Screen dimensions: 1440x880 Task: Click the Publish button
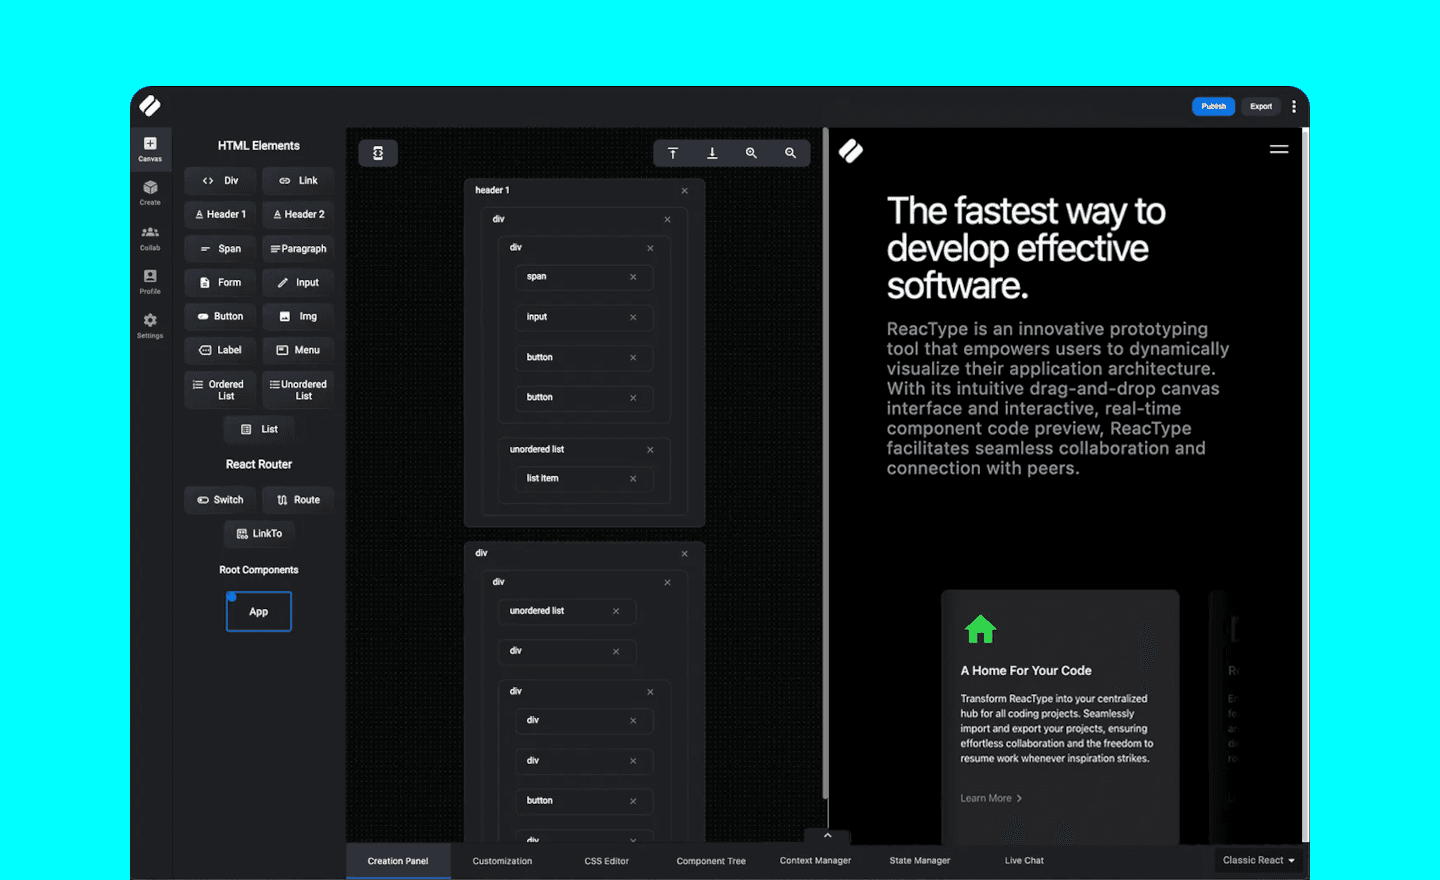[x=1213, y=106]
